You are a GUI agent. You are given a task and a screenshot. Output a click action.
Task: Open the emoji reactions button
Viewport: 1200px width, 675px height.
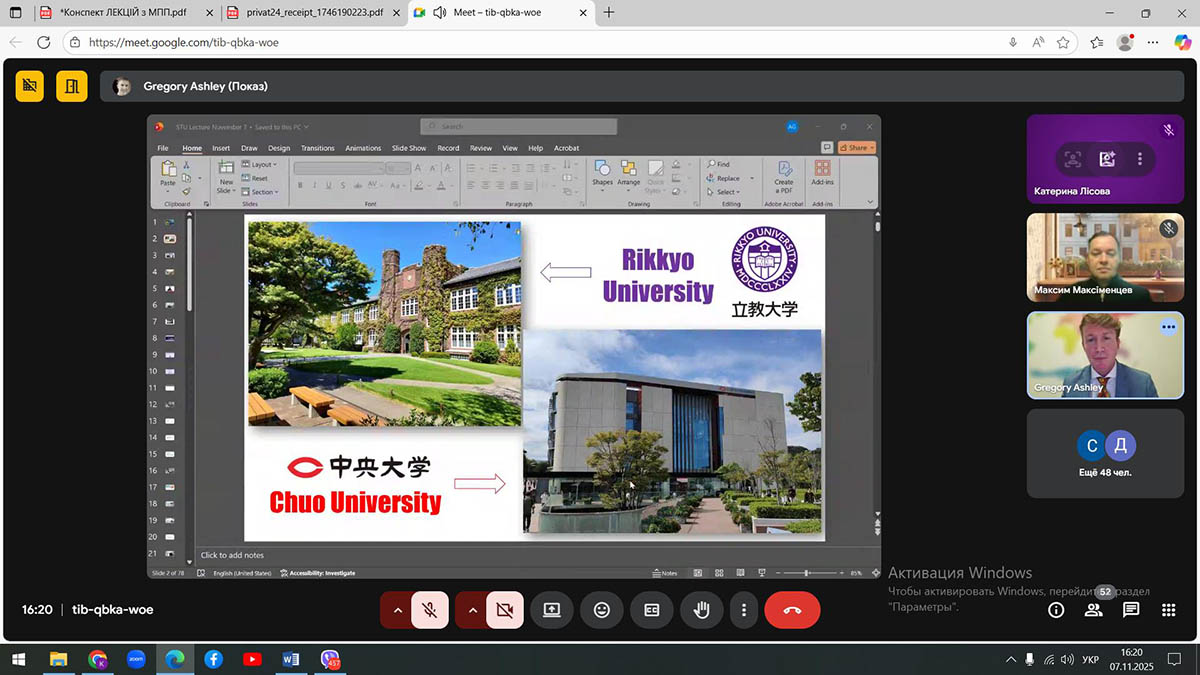(601, 610)
